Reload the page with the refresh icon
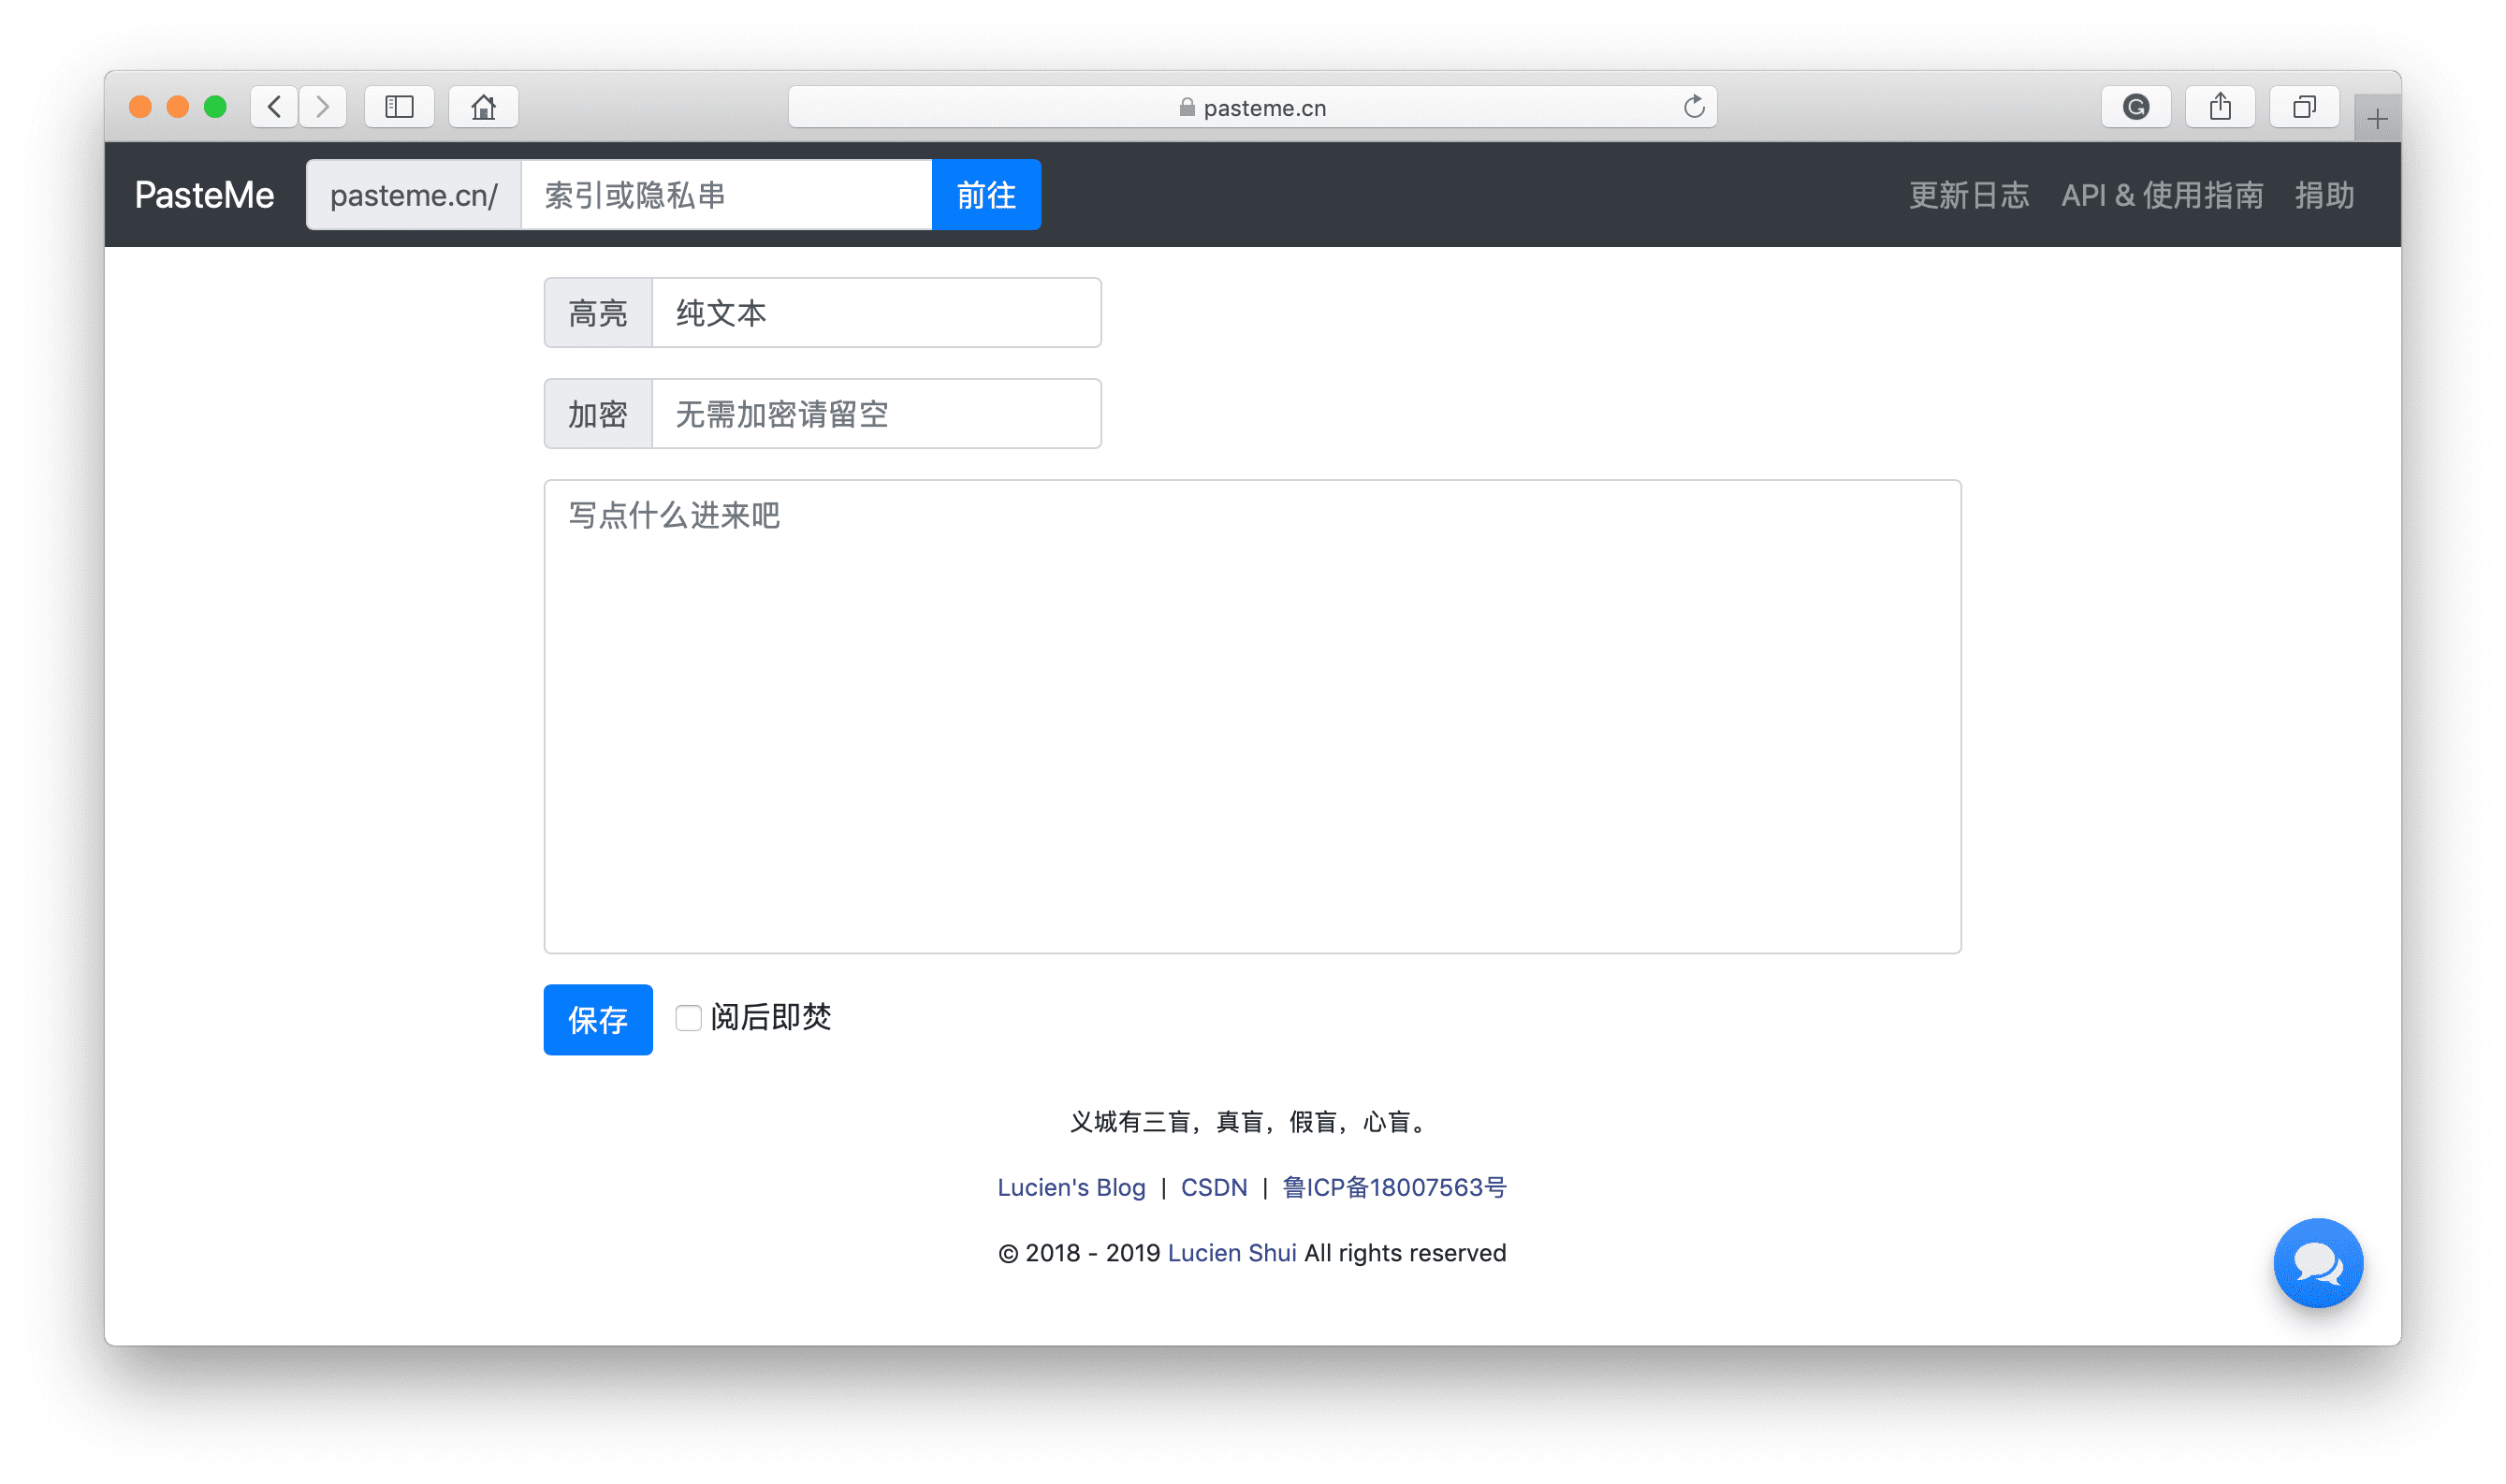2506x1484 pixels. (1693, 107)
